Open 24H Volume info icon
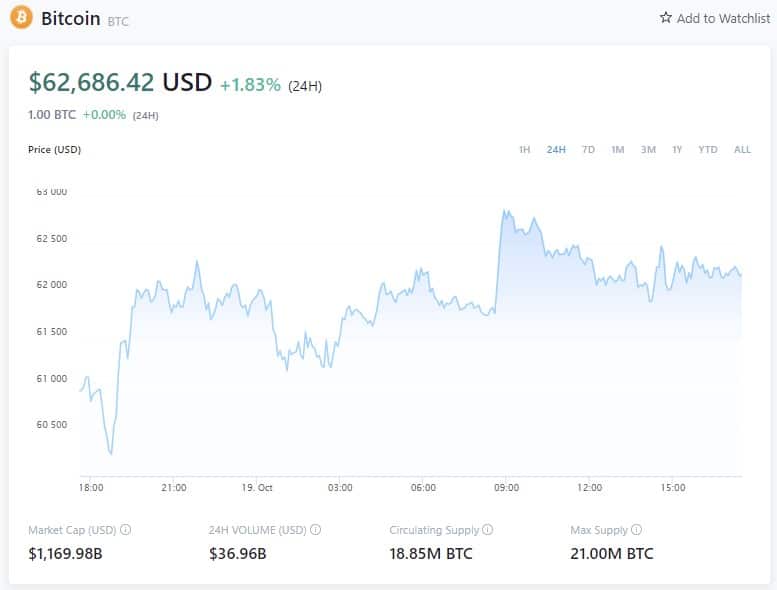Viewport: 777px width, 590px height. click(x=316, y=530)
